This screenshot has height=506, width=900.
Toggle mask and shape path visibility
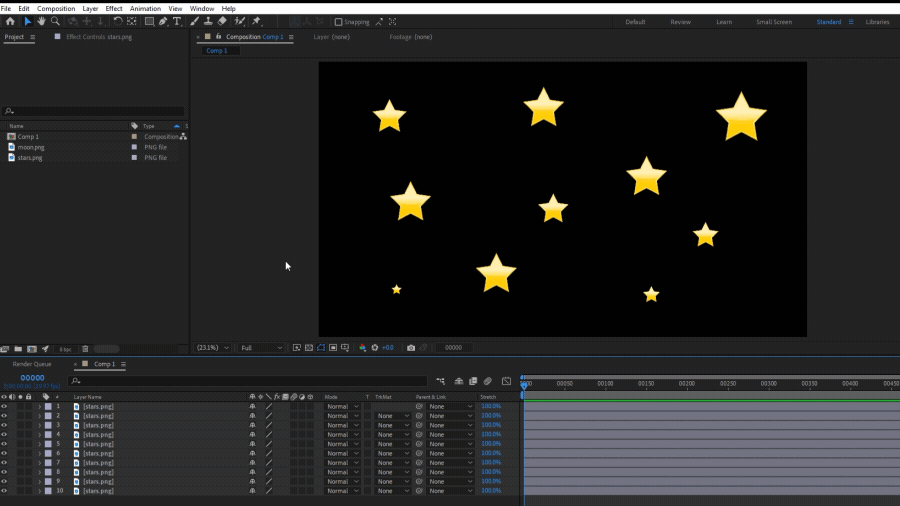(x=321, y=348)
